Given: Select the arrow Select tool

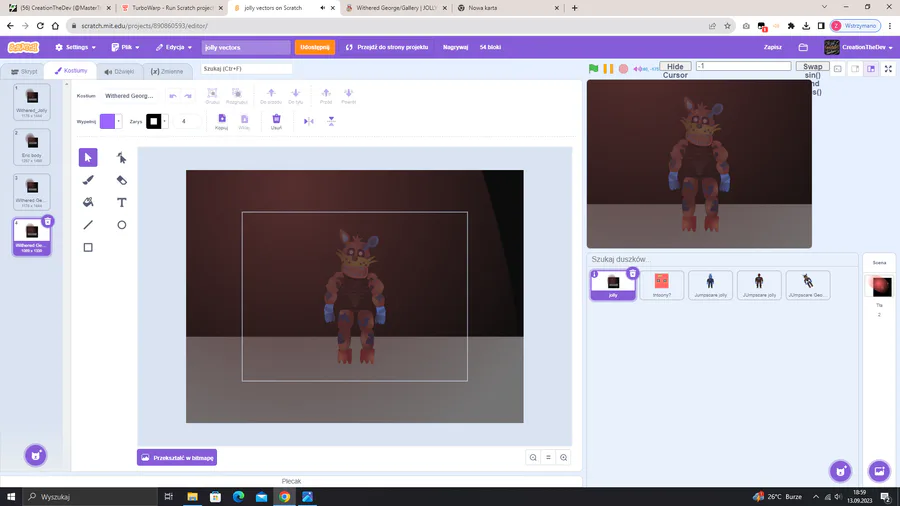Looking at the screenshot, I should click(88, 157).
